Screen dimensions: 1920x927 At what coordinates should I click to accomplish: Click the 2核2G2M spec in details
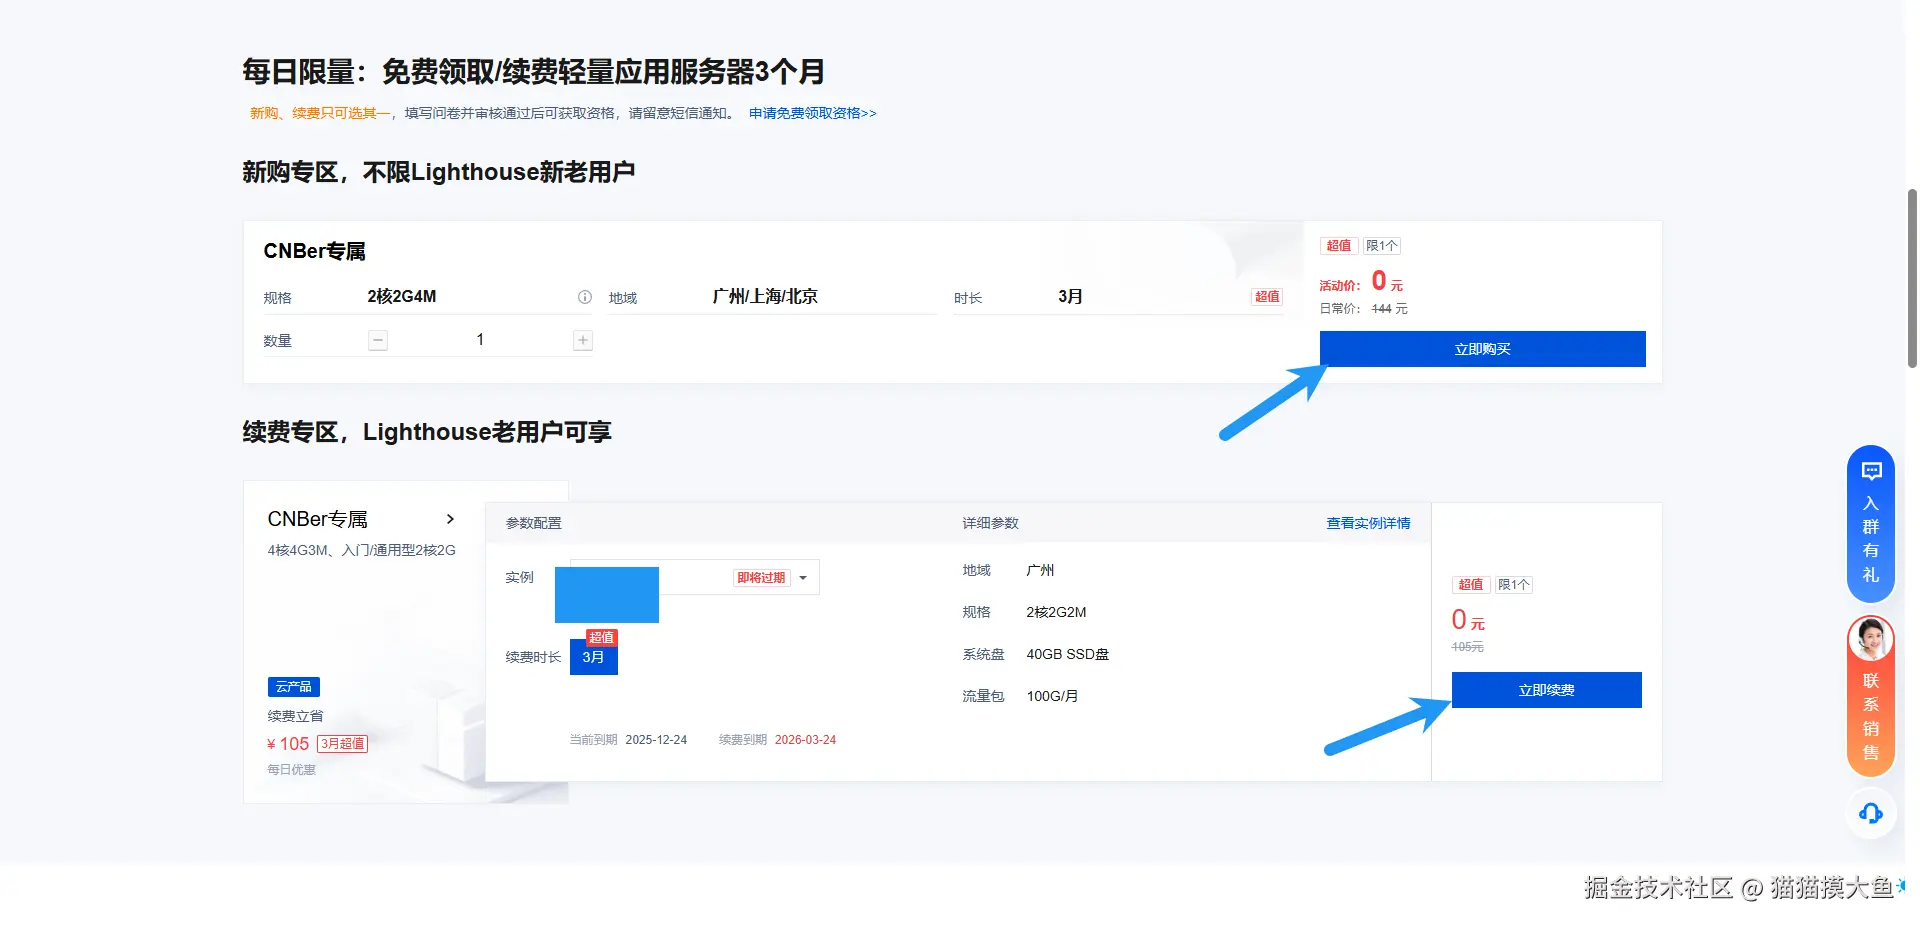pyautogui.click(x=1056, y=612)
